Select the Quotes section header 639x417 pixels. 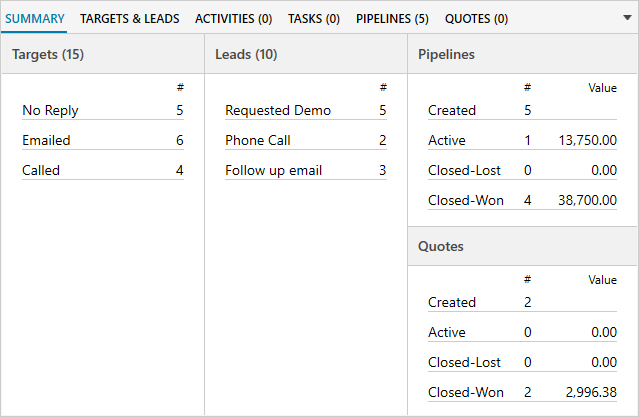[440, 246]
